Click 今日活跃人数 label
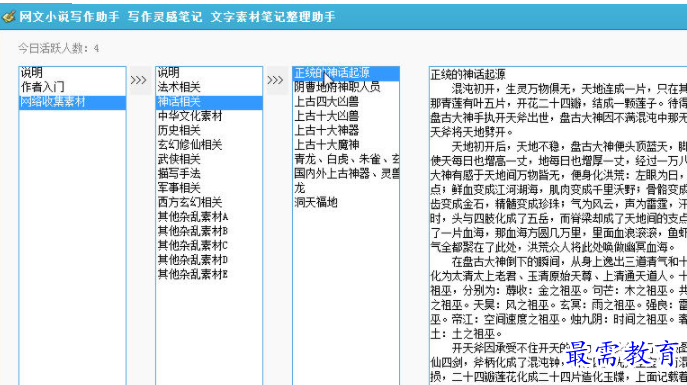Screen dimensions: 687x385 (x=58, y=48)
